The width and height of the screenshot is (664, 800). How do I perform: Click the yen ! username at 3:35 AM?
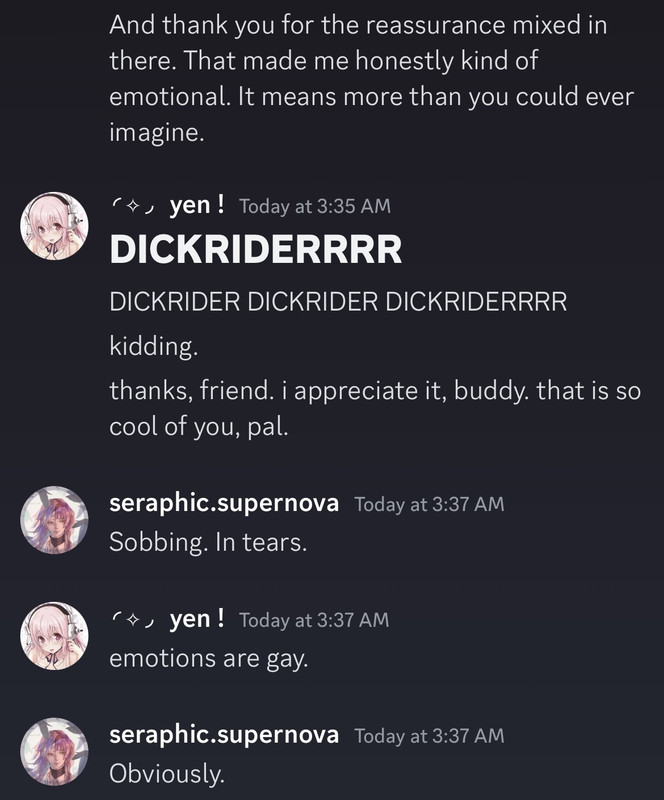click(x=196, y=206)
